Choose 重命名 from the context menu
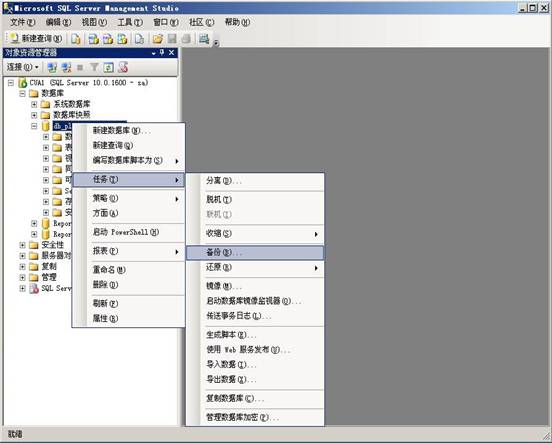 [x=128, y=270]
